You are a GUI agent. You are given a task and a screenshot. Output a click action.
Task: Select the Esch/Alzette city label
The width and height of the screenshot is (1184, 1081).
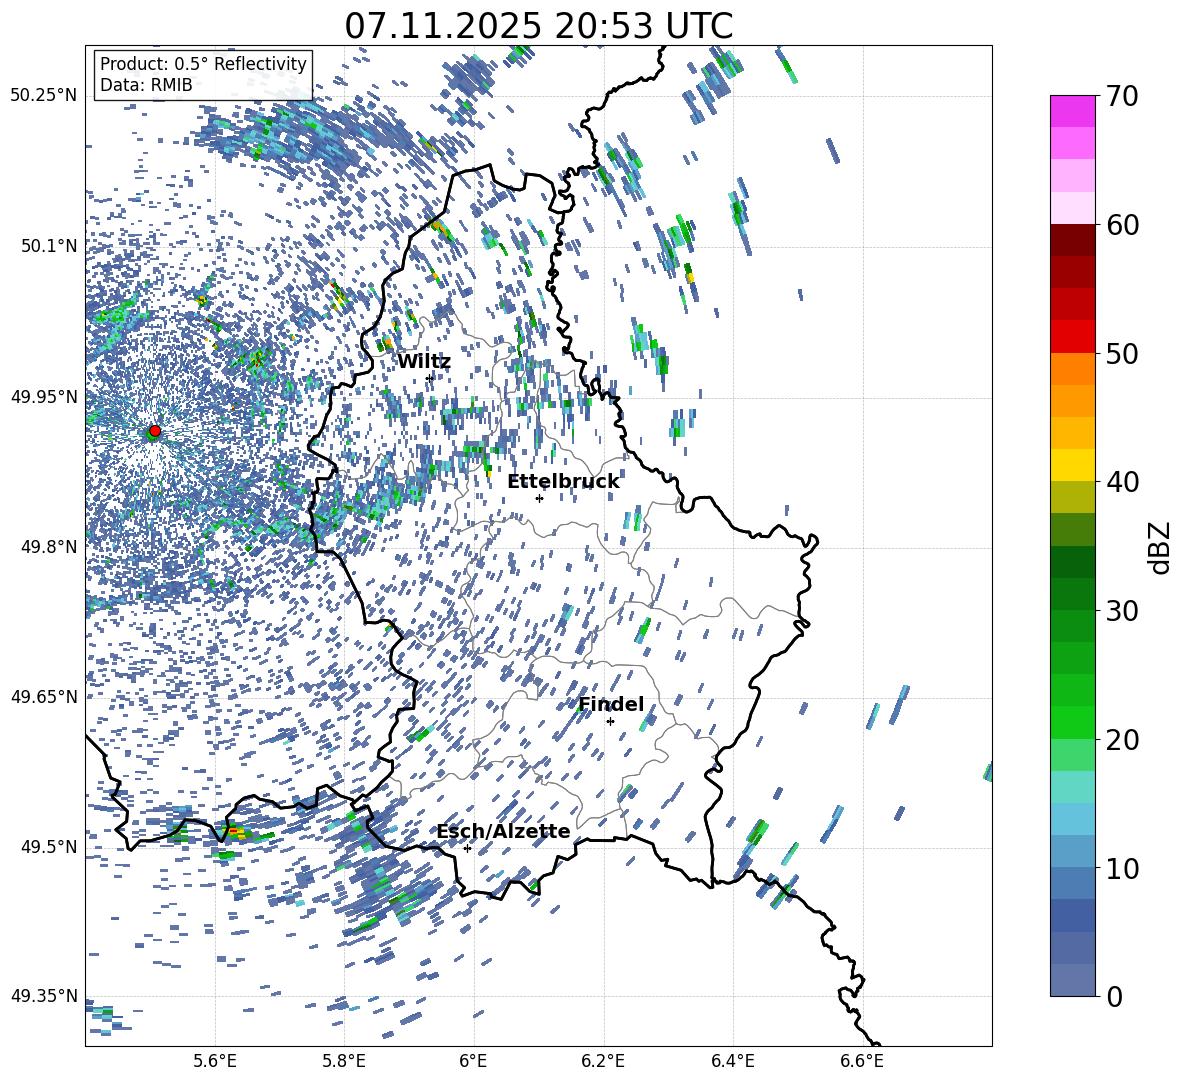503,832
